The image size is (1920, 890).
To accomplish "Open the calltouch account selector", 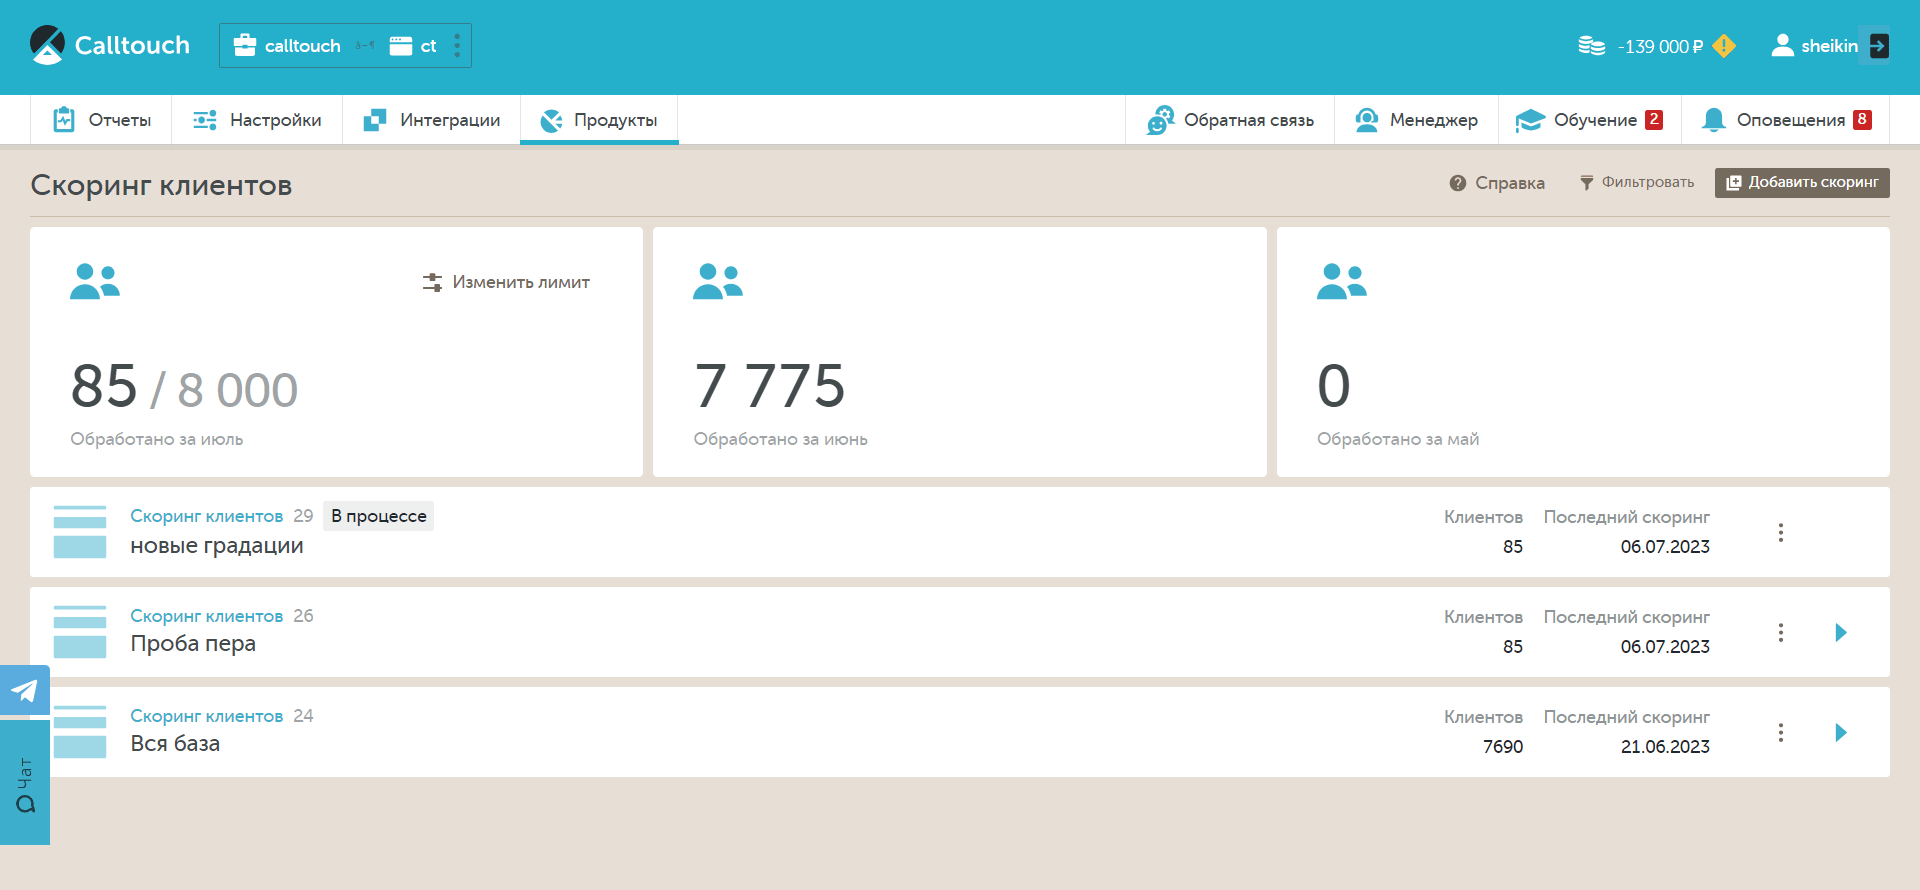I will point(287,46).
